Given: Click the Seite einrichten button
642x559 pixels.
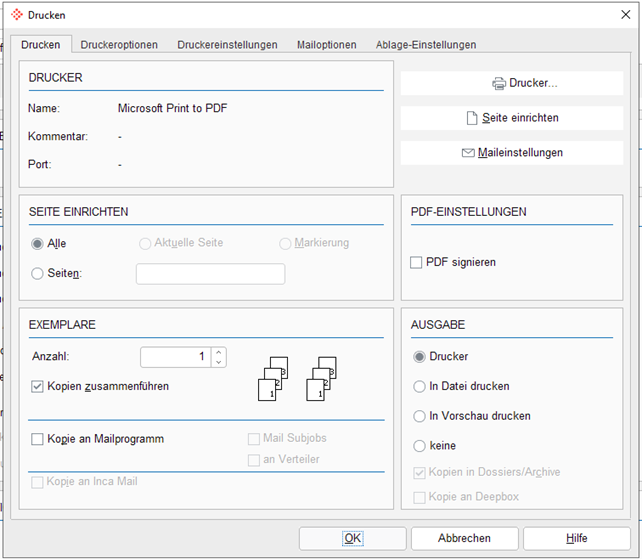Looking at the screenshot, I should click(x=512, y=118).
